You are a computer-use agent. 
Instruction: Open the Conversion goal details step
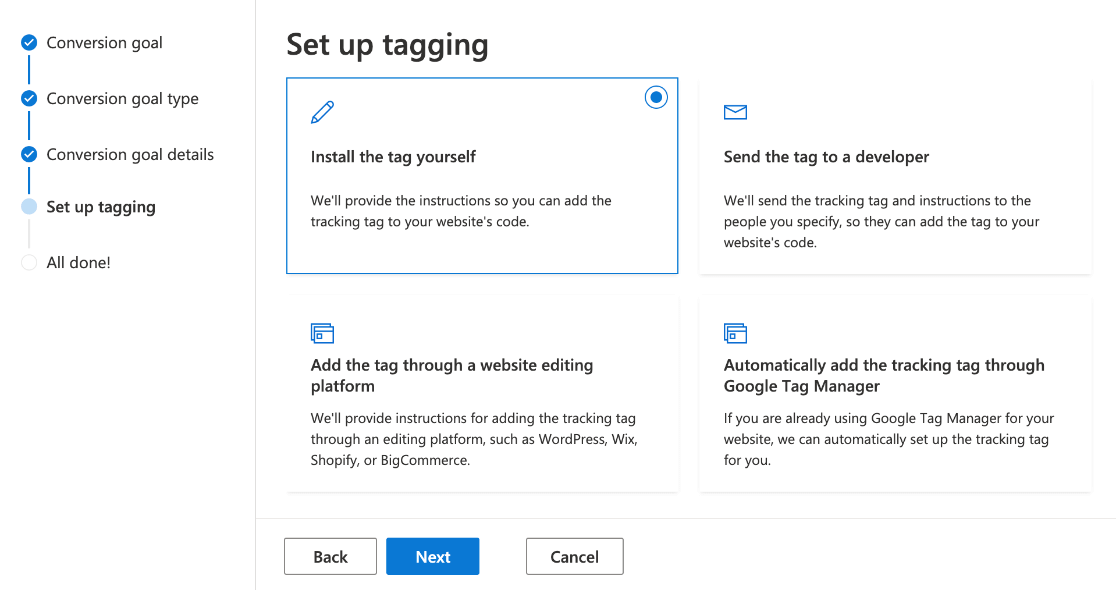click(130, 154)
